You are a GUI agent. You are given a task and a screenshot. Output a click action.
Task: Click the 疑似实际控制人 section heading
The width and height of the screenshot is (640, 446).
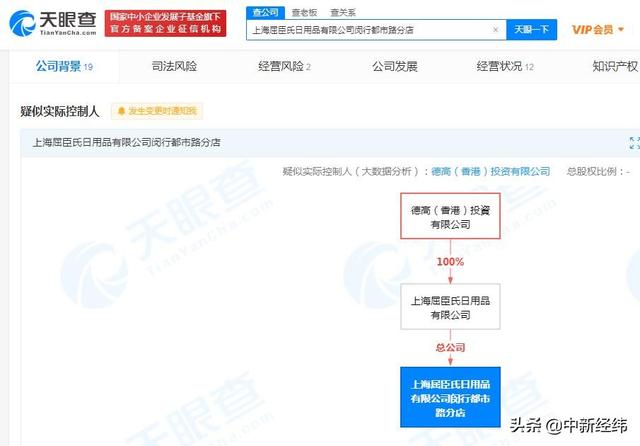[60, 111]
